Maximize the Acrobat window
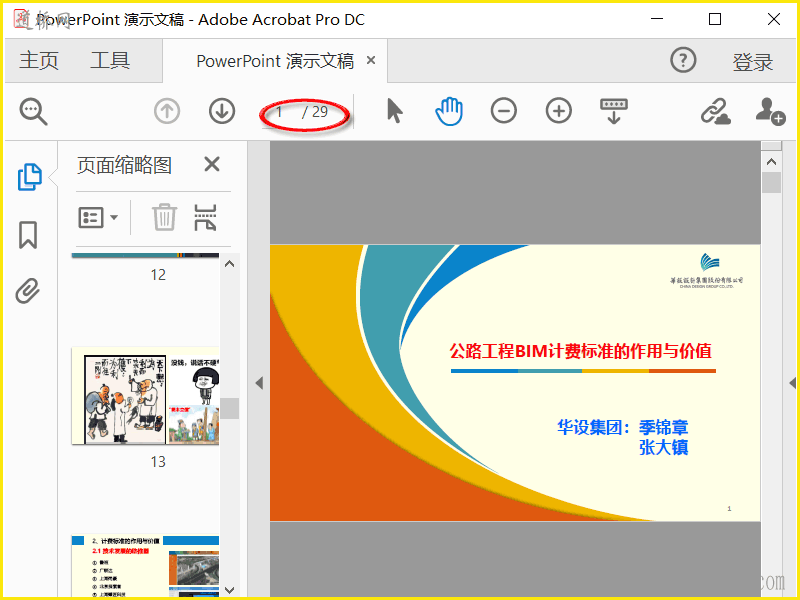 click(x=715, y=19)
